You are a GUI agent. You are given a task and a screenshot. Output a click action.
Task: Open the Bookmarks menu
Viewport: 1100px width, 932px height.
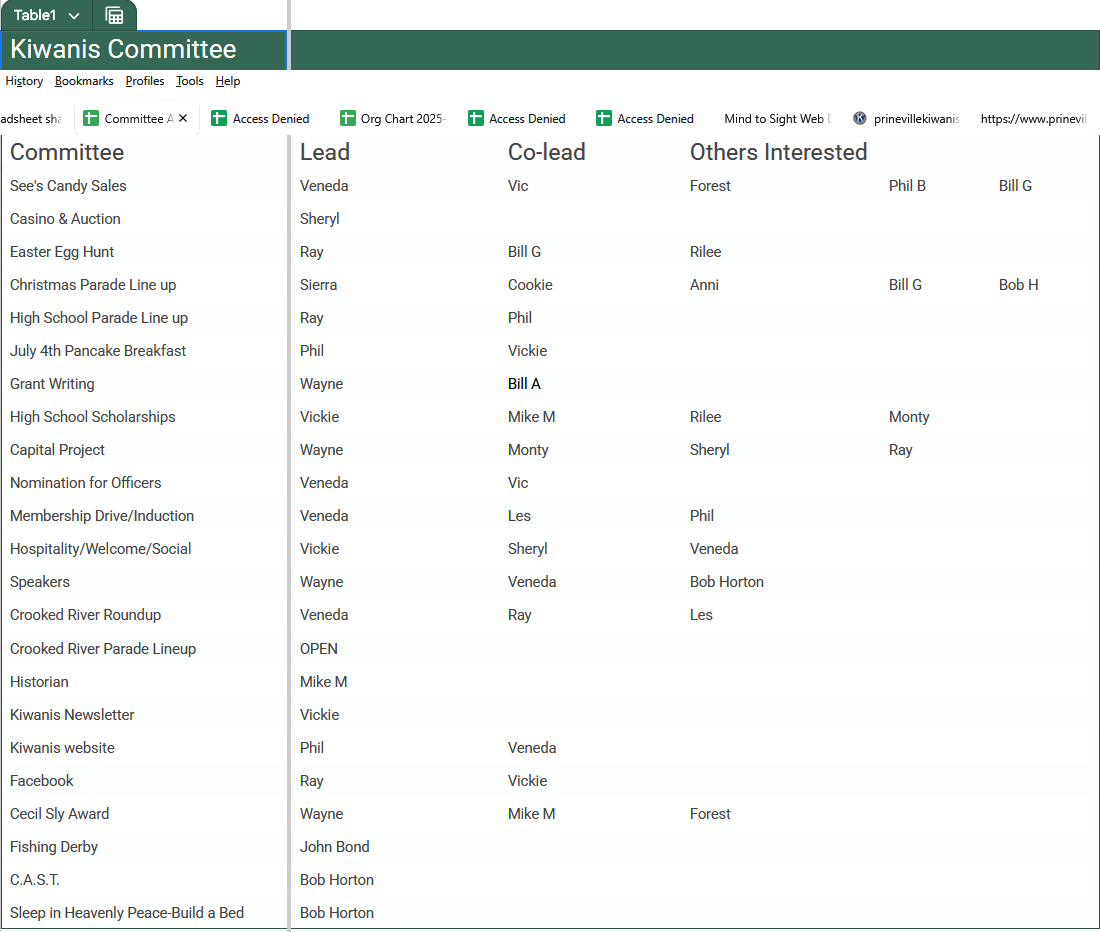(84, 81)
